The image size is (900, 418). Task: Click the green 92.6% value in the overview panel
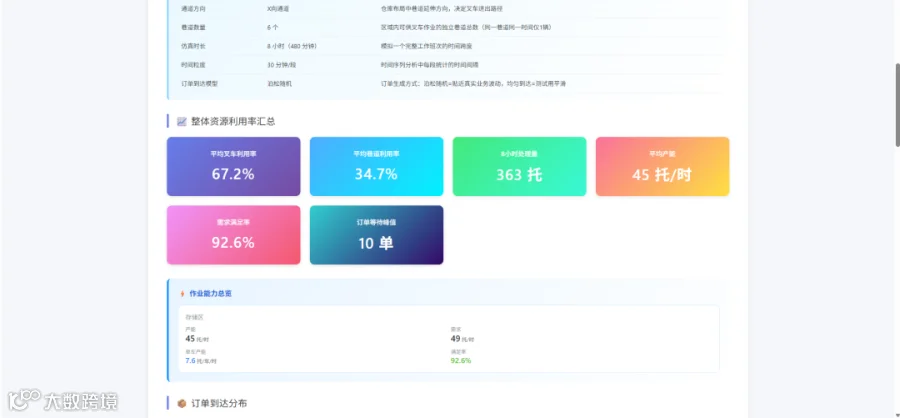point(460,361)
